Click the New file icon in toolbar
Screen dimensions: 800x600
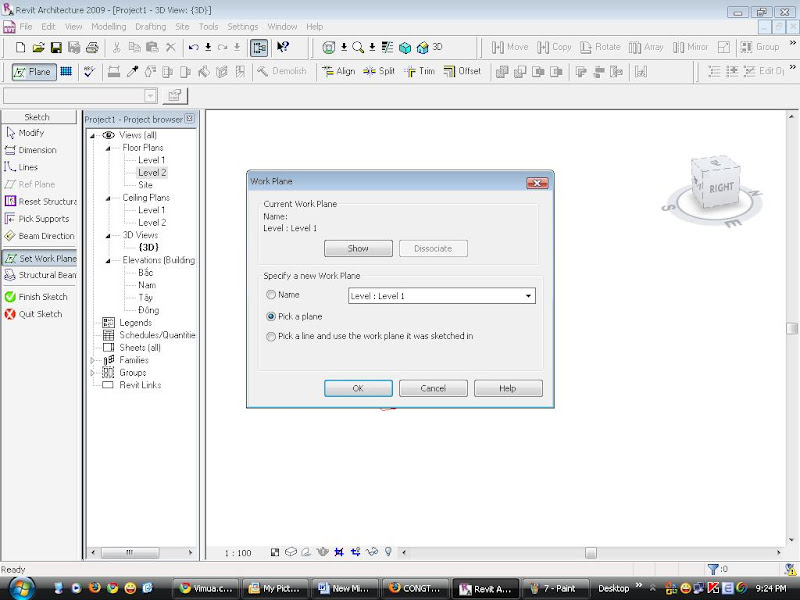click(20, 47)
